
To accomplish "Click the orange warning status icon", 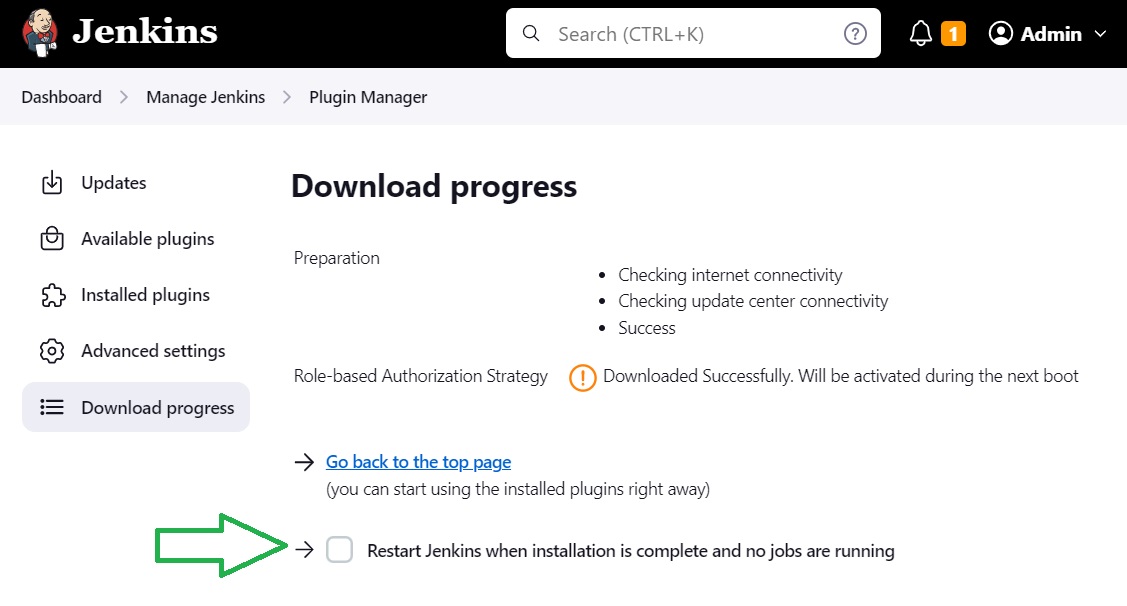I will point(582,377).
